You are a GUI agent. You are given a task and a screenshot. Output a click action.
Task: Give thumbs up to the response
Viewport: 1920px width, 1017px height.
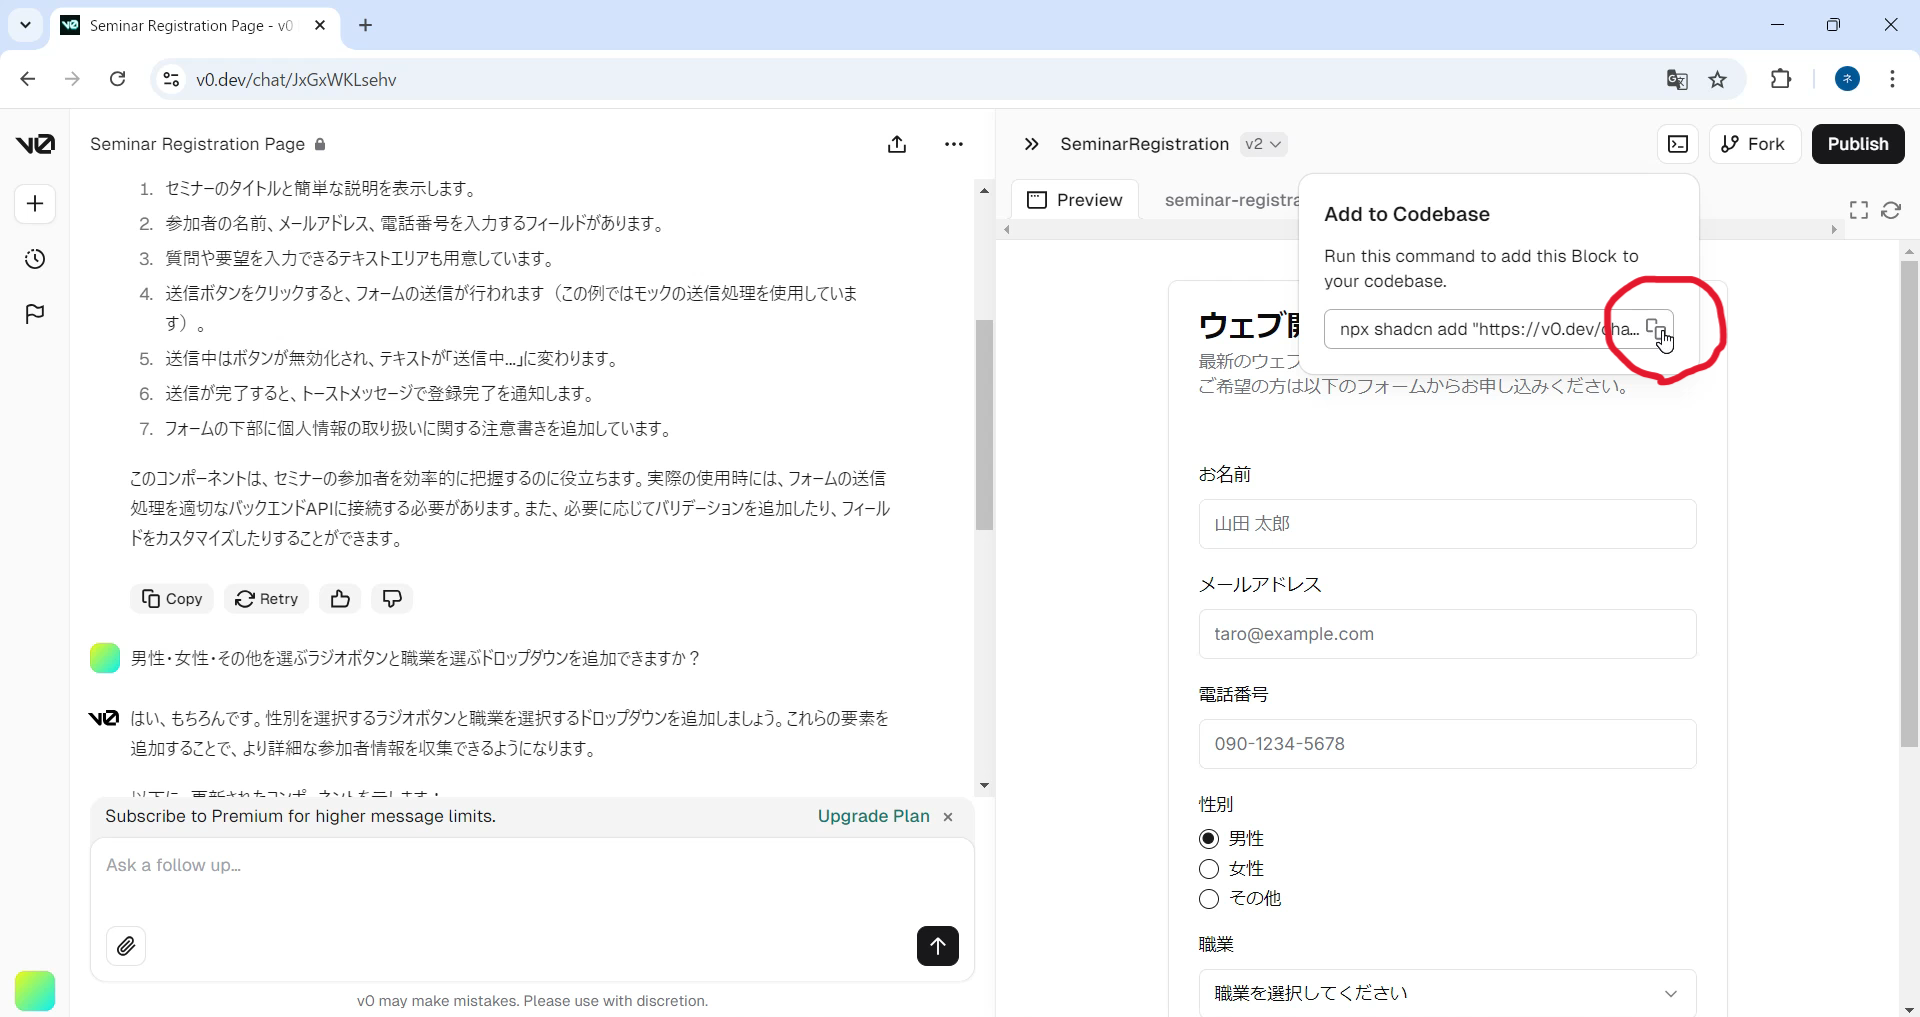(340, 599)
